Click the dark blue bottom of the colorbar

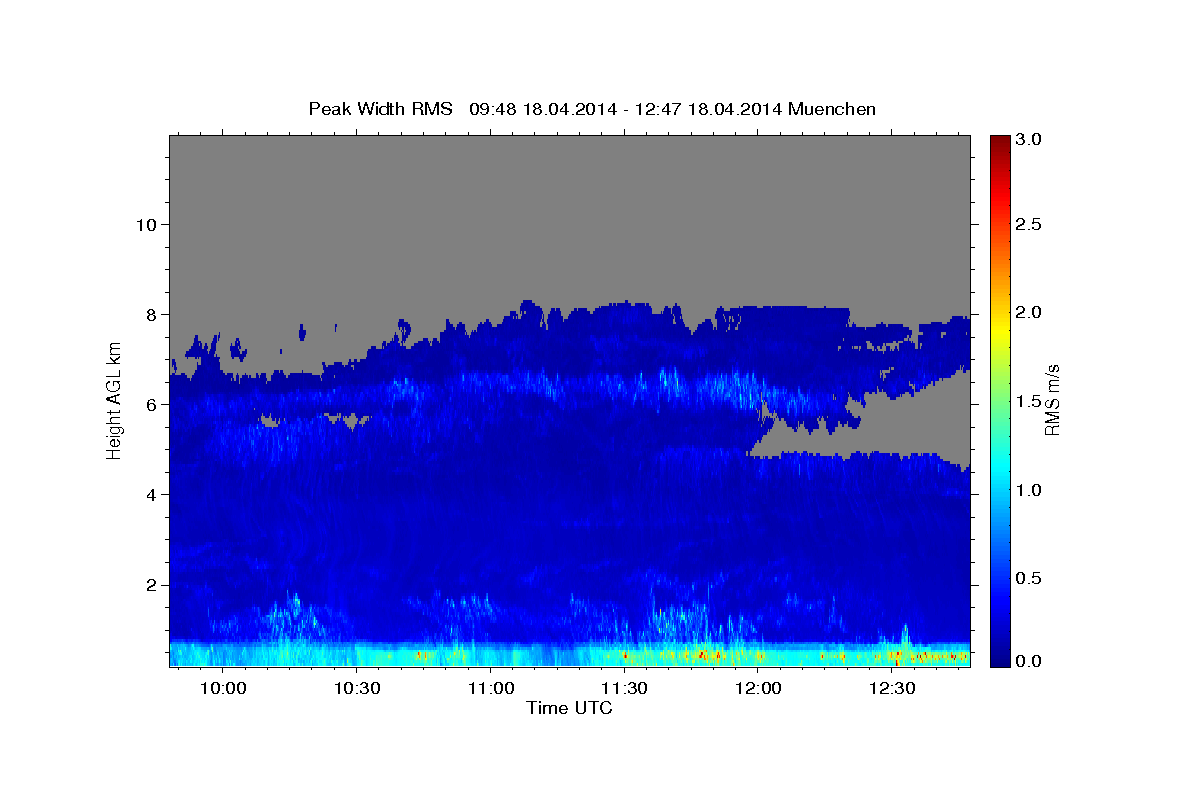999,659
